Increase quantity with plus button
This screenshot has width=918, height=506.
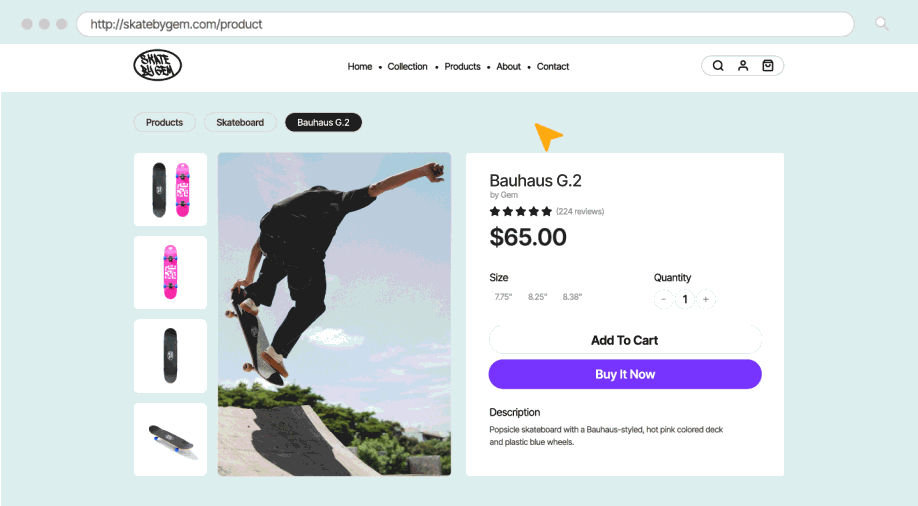point(706,299)
